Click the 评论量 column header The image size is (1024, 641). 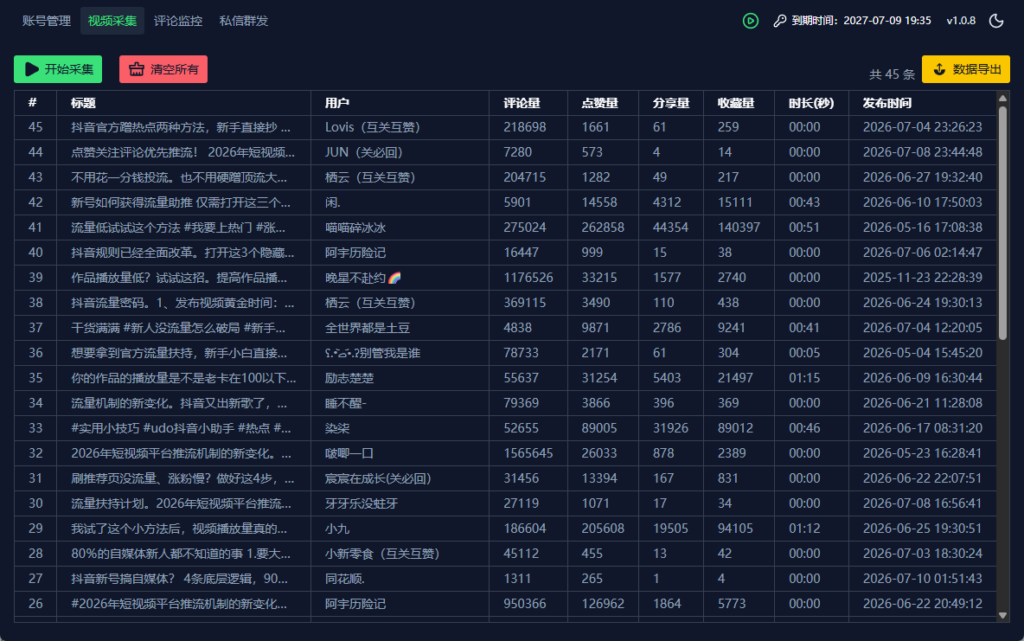(x=521, y=103)
